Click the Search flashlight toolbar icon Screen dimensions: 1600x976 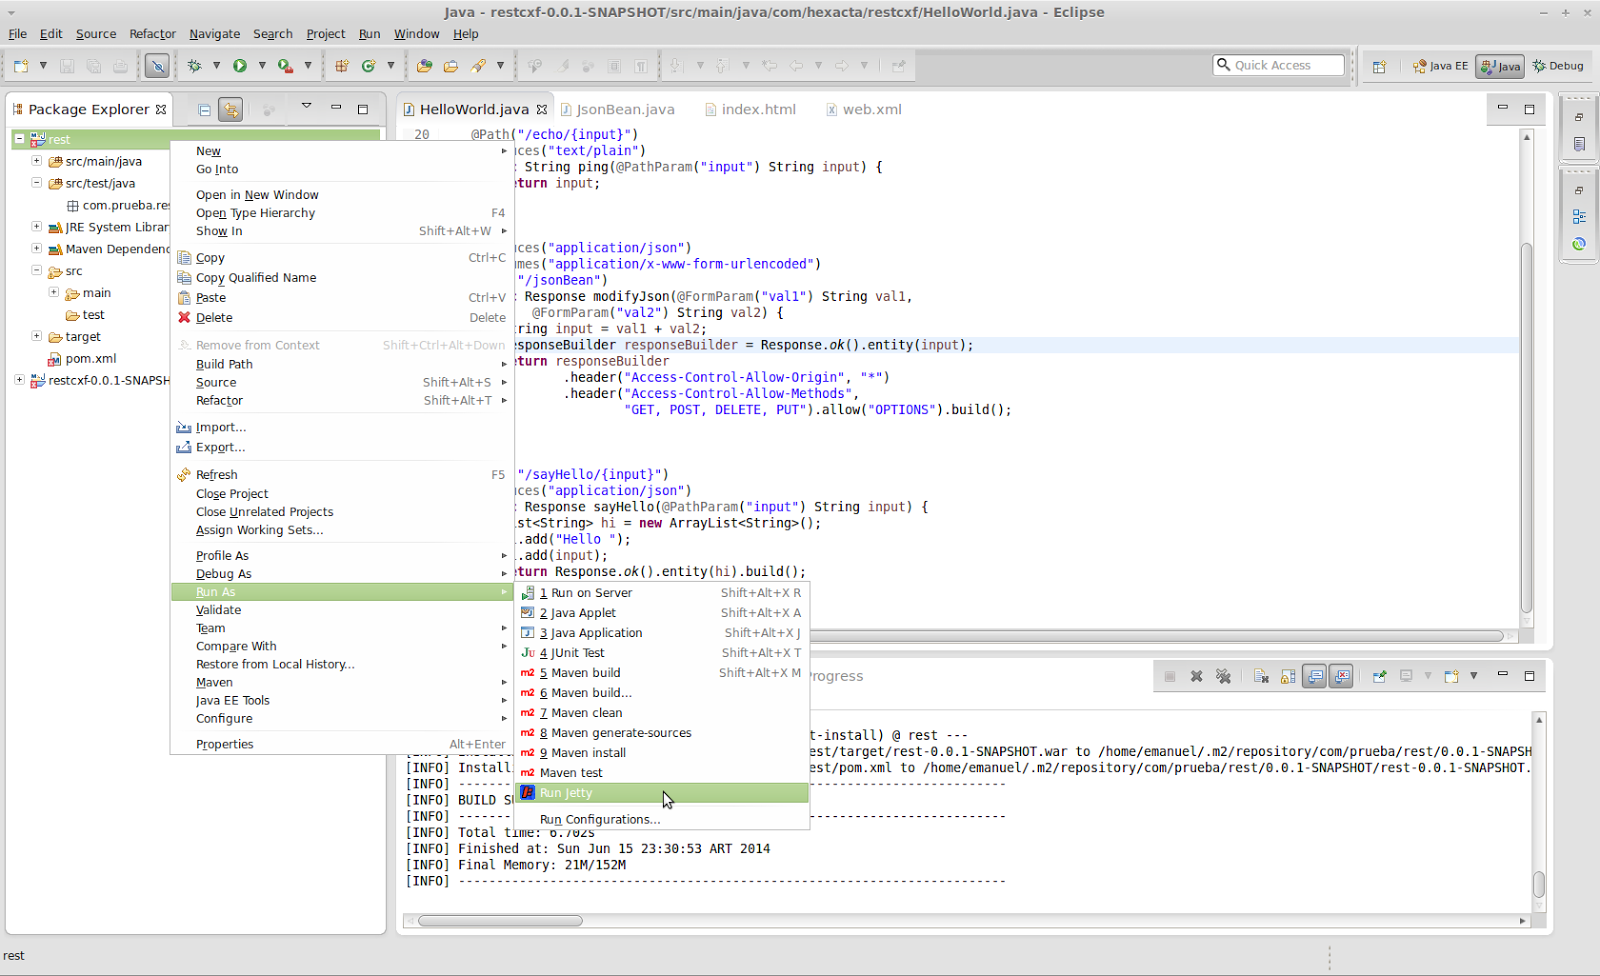tap(479, 66)
